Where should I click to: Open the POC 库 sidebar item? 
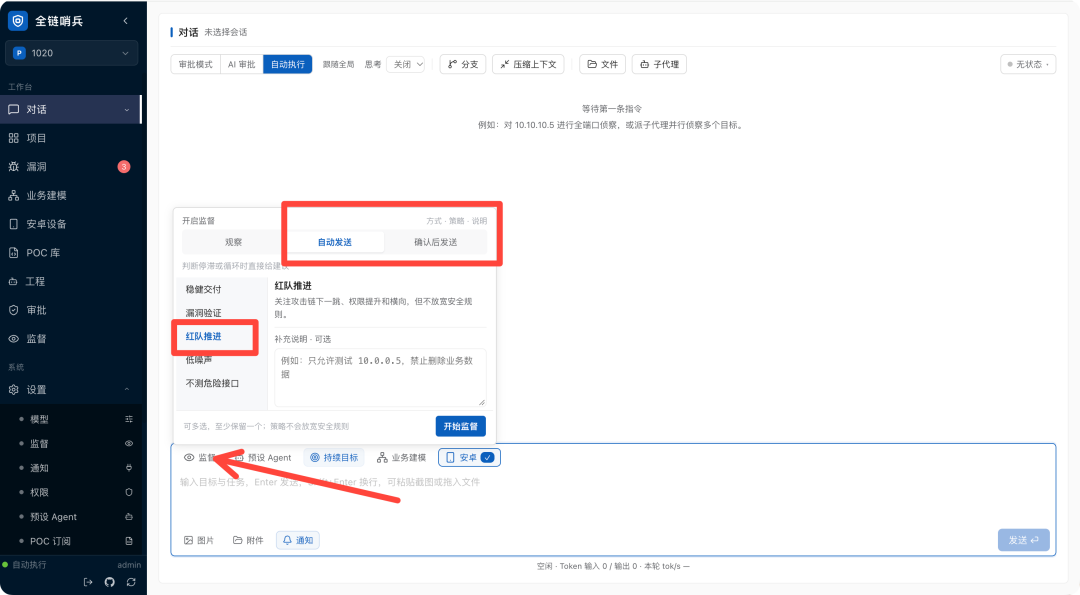pyautogui.click(x=70, y=253)
